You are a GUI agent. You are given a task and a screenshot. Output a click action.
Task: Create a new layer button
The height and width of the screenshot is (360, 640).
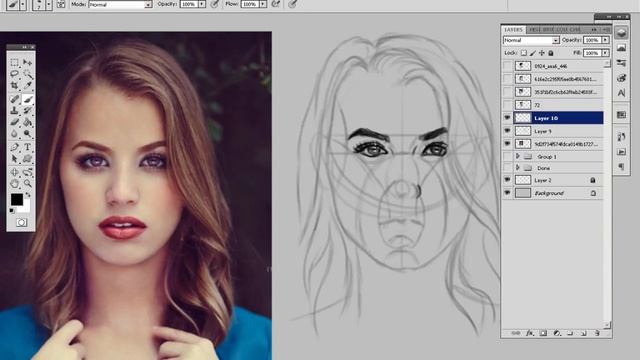click(584, 333)
